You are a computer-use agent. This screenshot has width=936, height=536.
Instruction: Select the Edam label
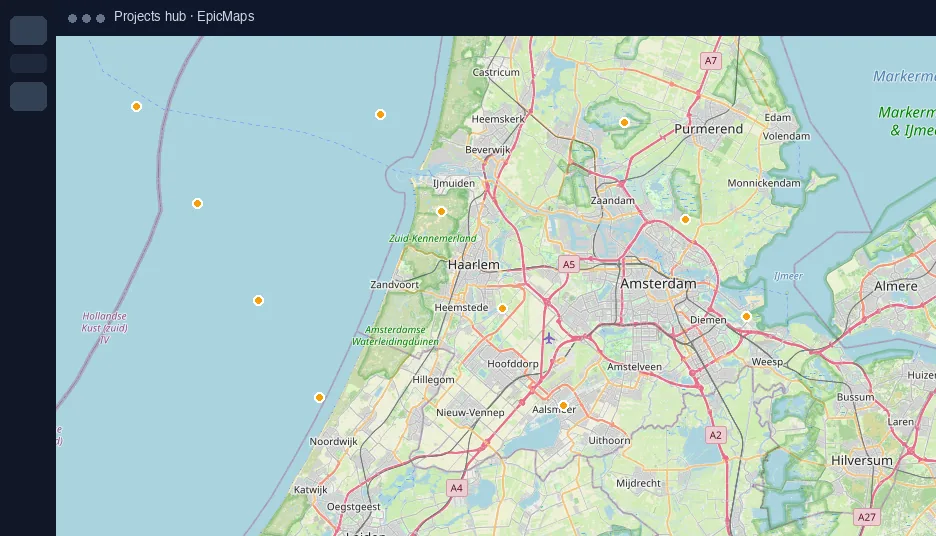pyautogui.click(x=778, y=118)
